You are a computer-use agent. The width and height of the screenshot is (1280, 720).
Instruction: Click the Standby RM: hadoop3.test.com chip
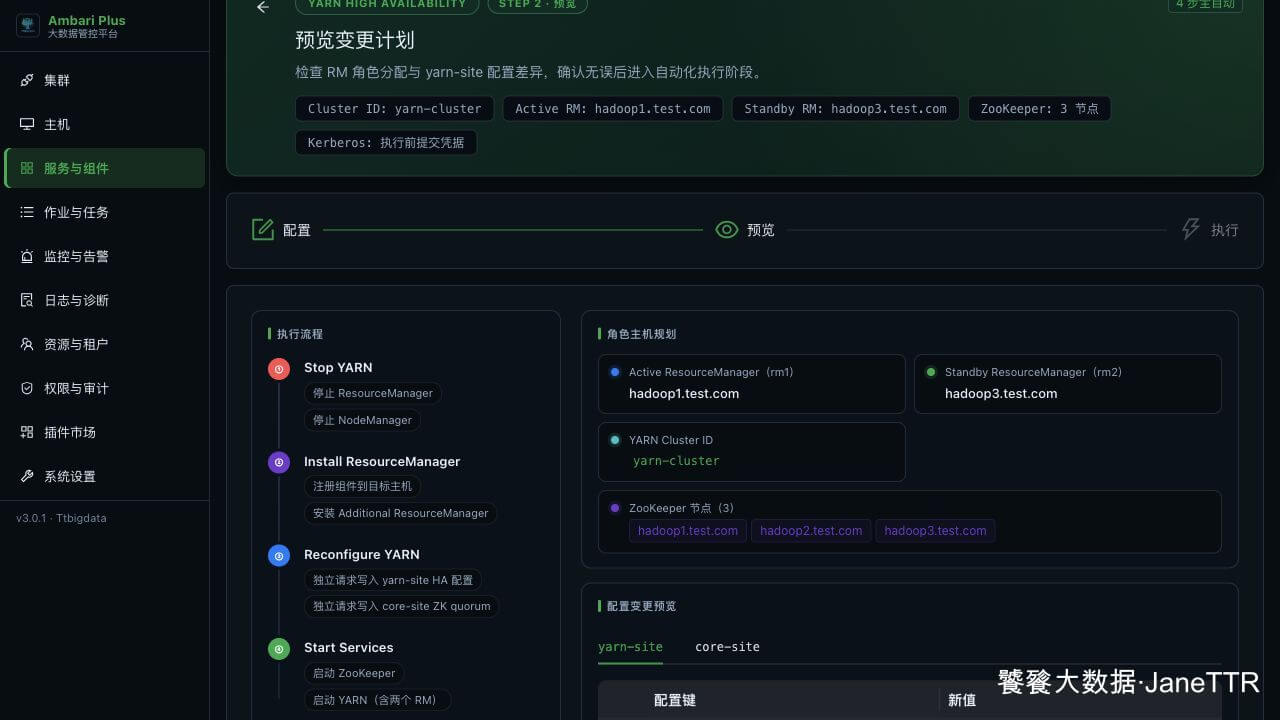[x=845, y=109]
